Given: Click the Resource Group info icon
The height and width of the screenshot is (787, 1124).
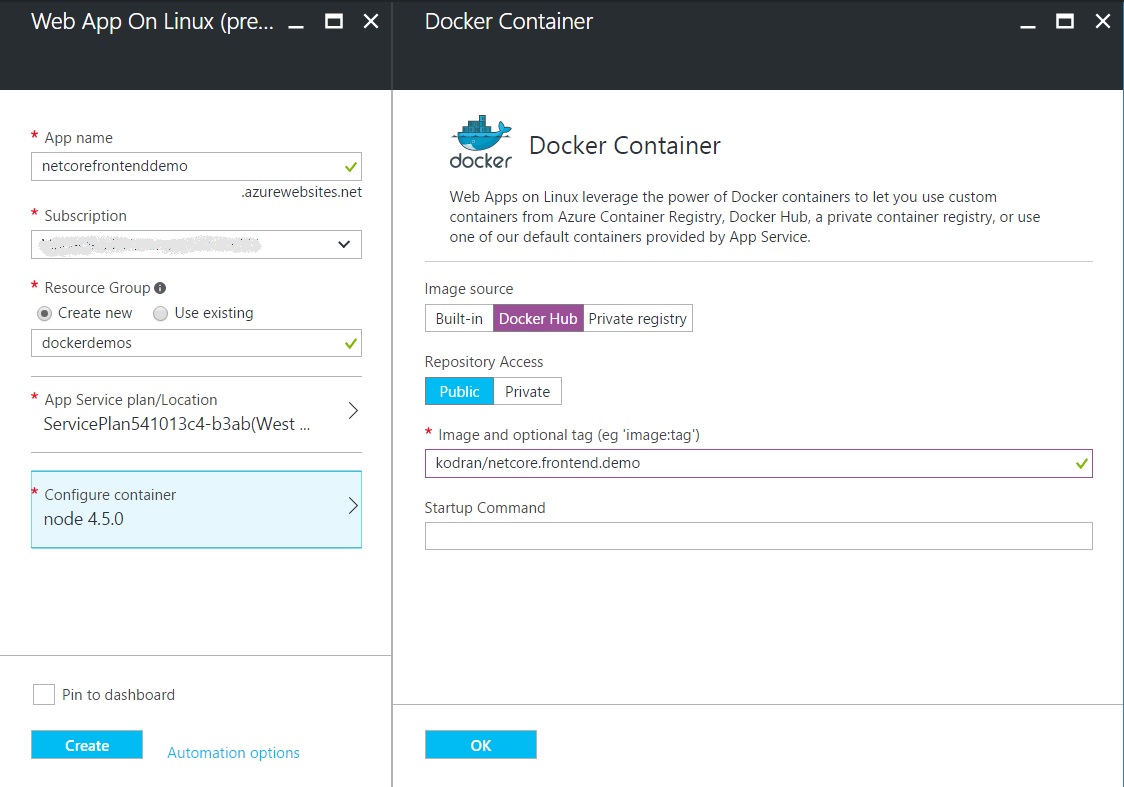Looking at the screenshot, I should (x=159, y=287).
